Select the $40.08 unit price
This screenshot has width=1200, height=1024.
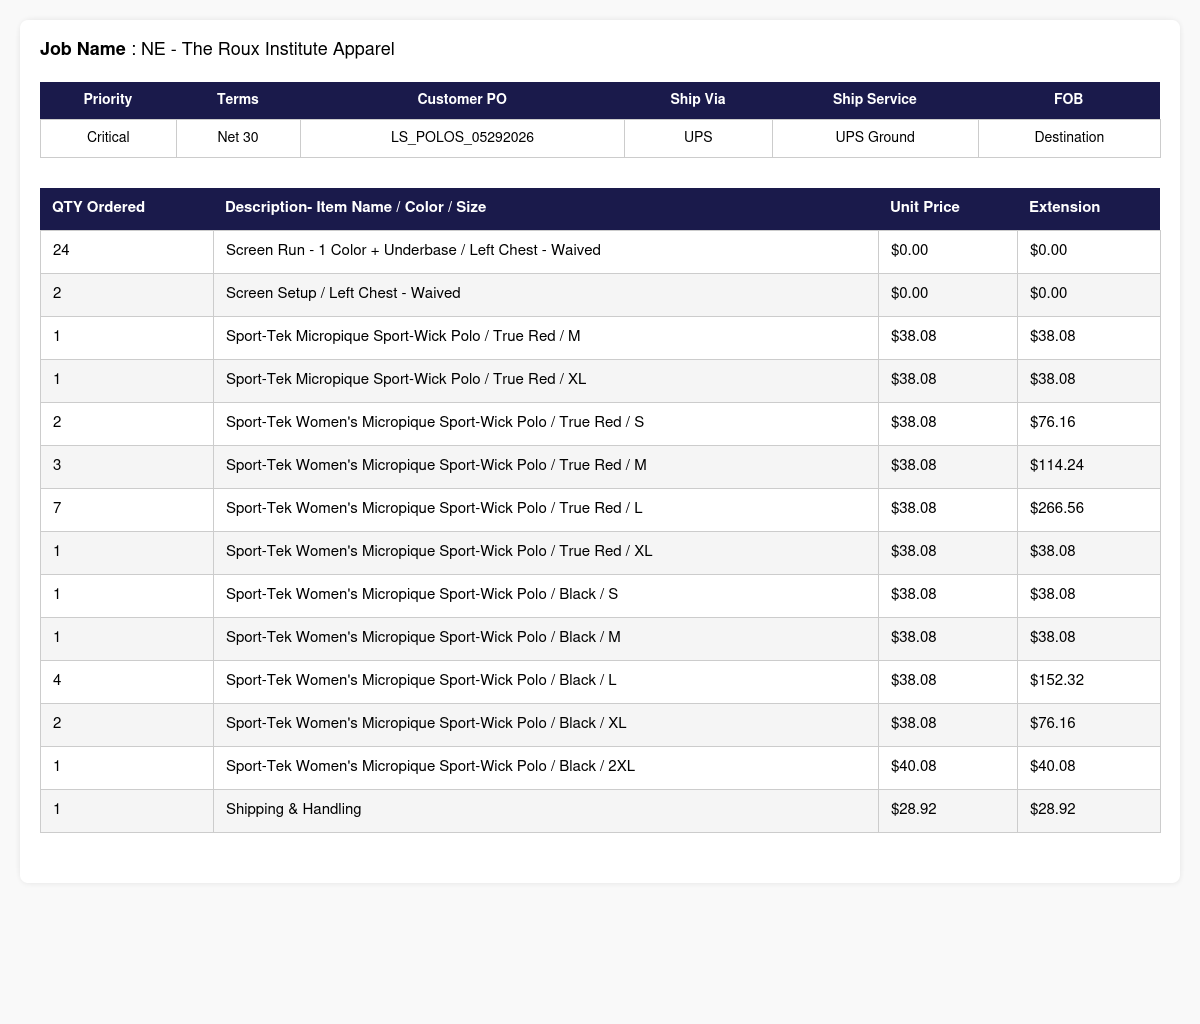pos(914,766)
